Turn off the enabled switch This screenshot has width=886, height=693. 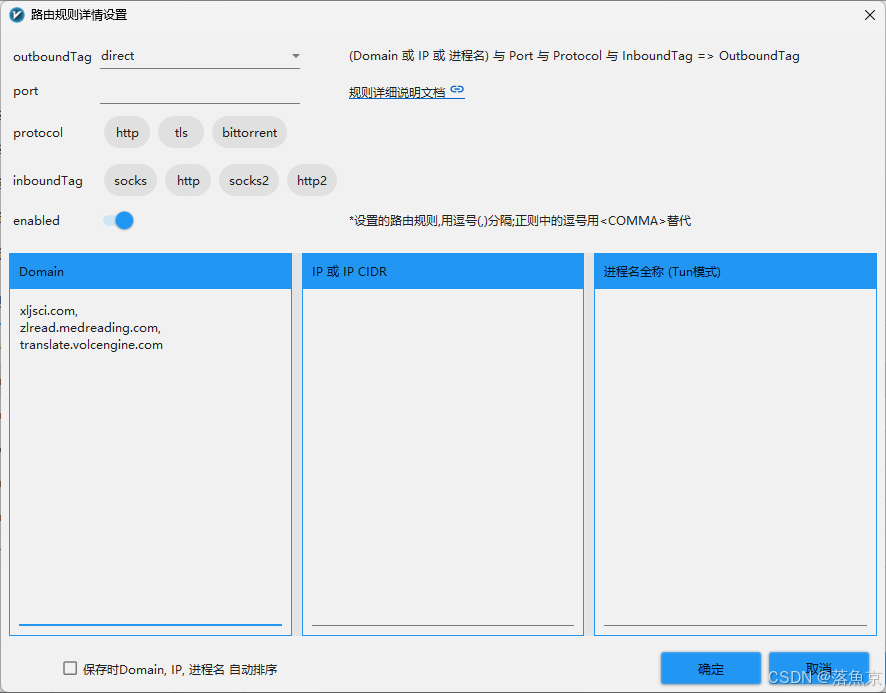[119, 220]
